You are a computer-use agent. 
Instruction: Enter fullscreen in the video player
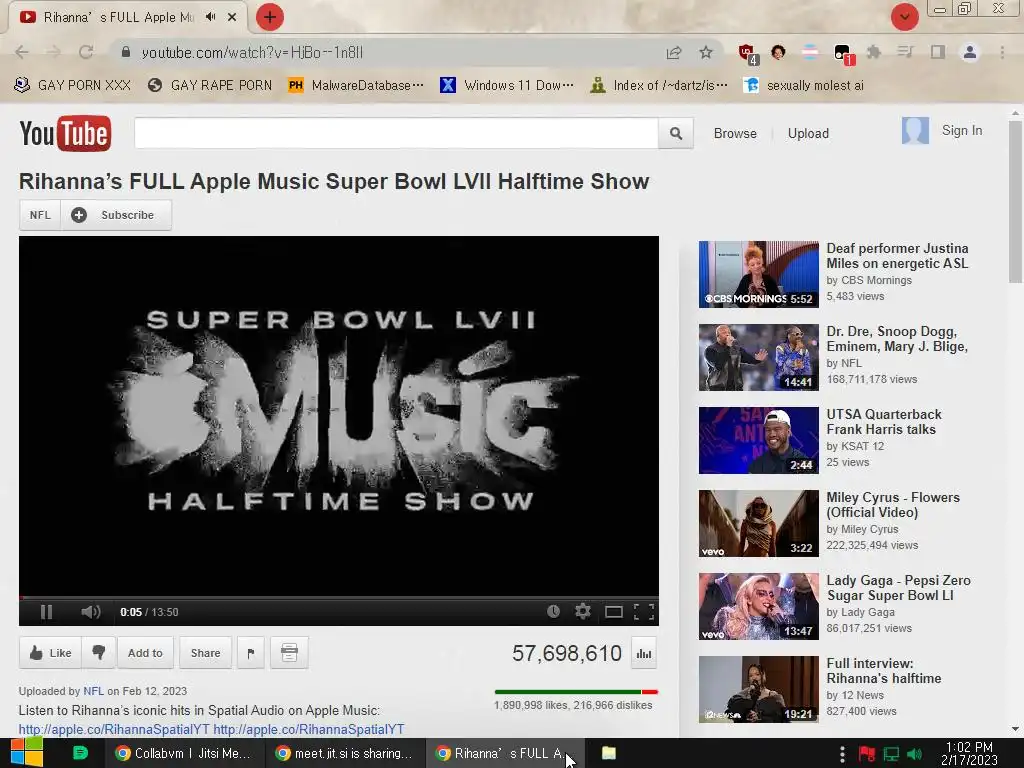click(x=644, y=612)
